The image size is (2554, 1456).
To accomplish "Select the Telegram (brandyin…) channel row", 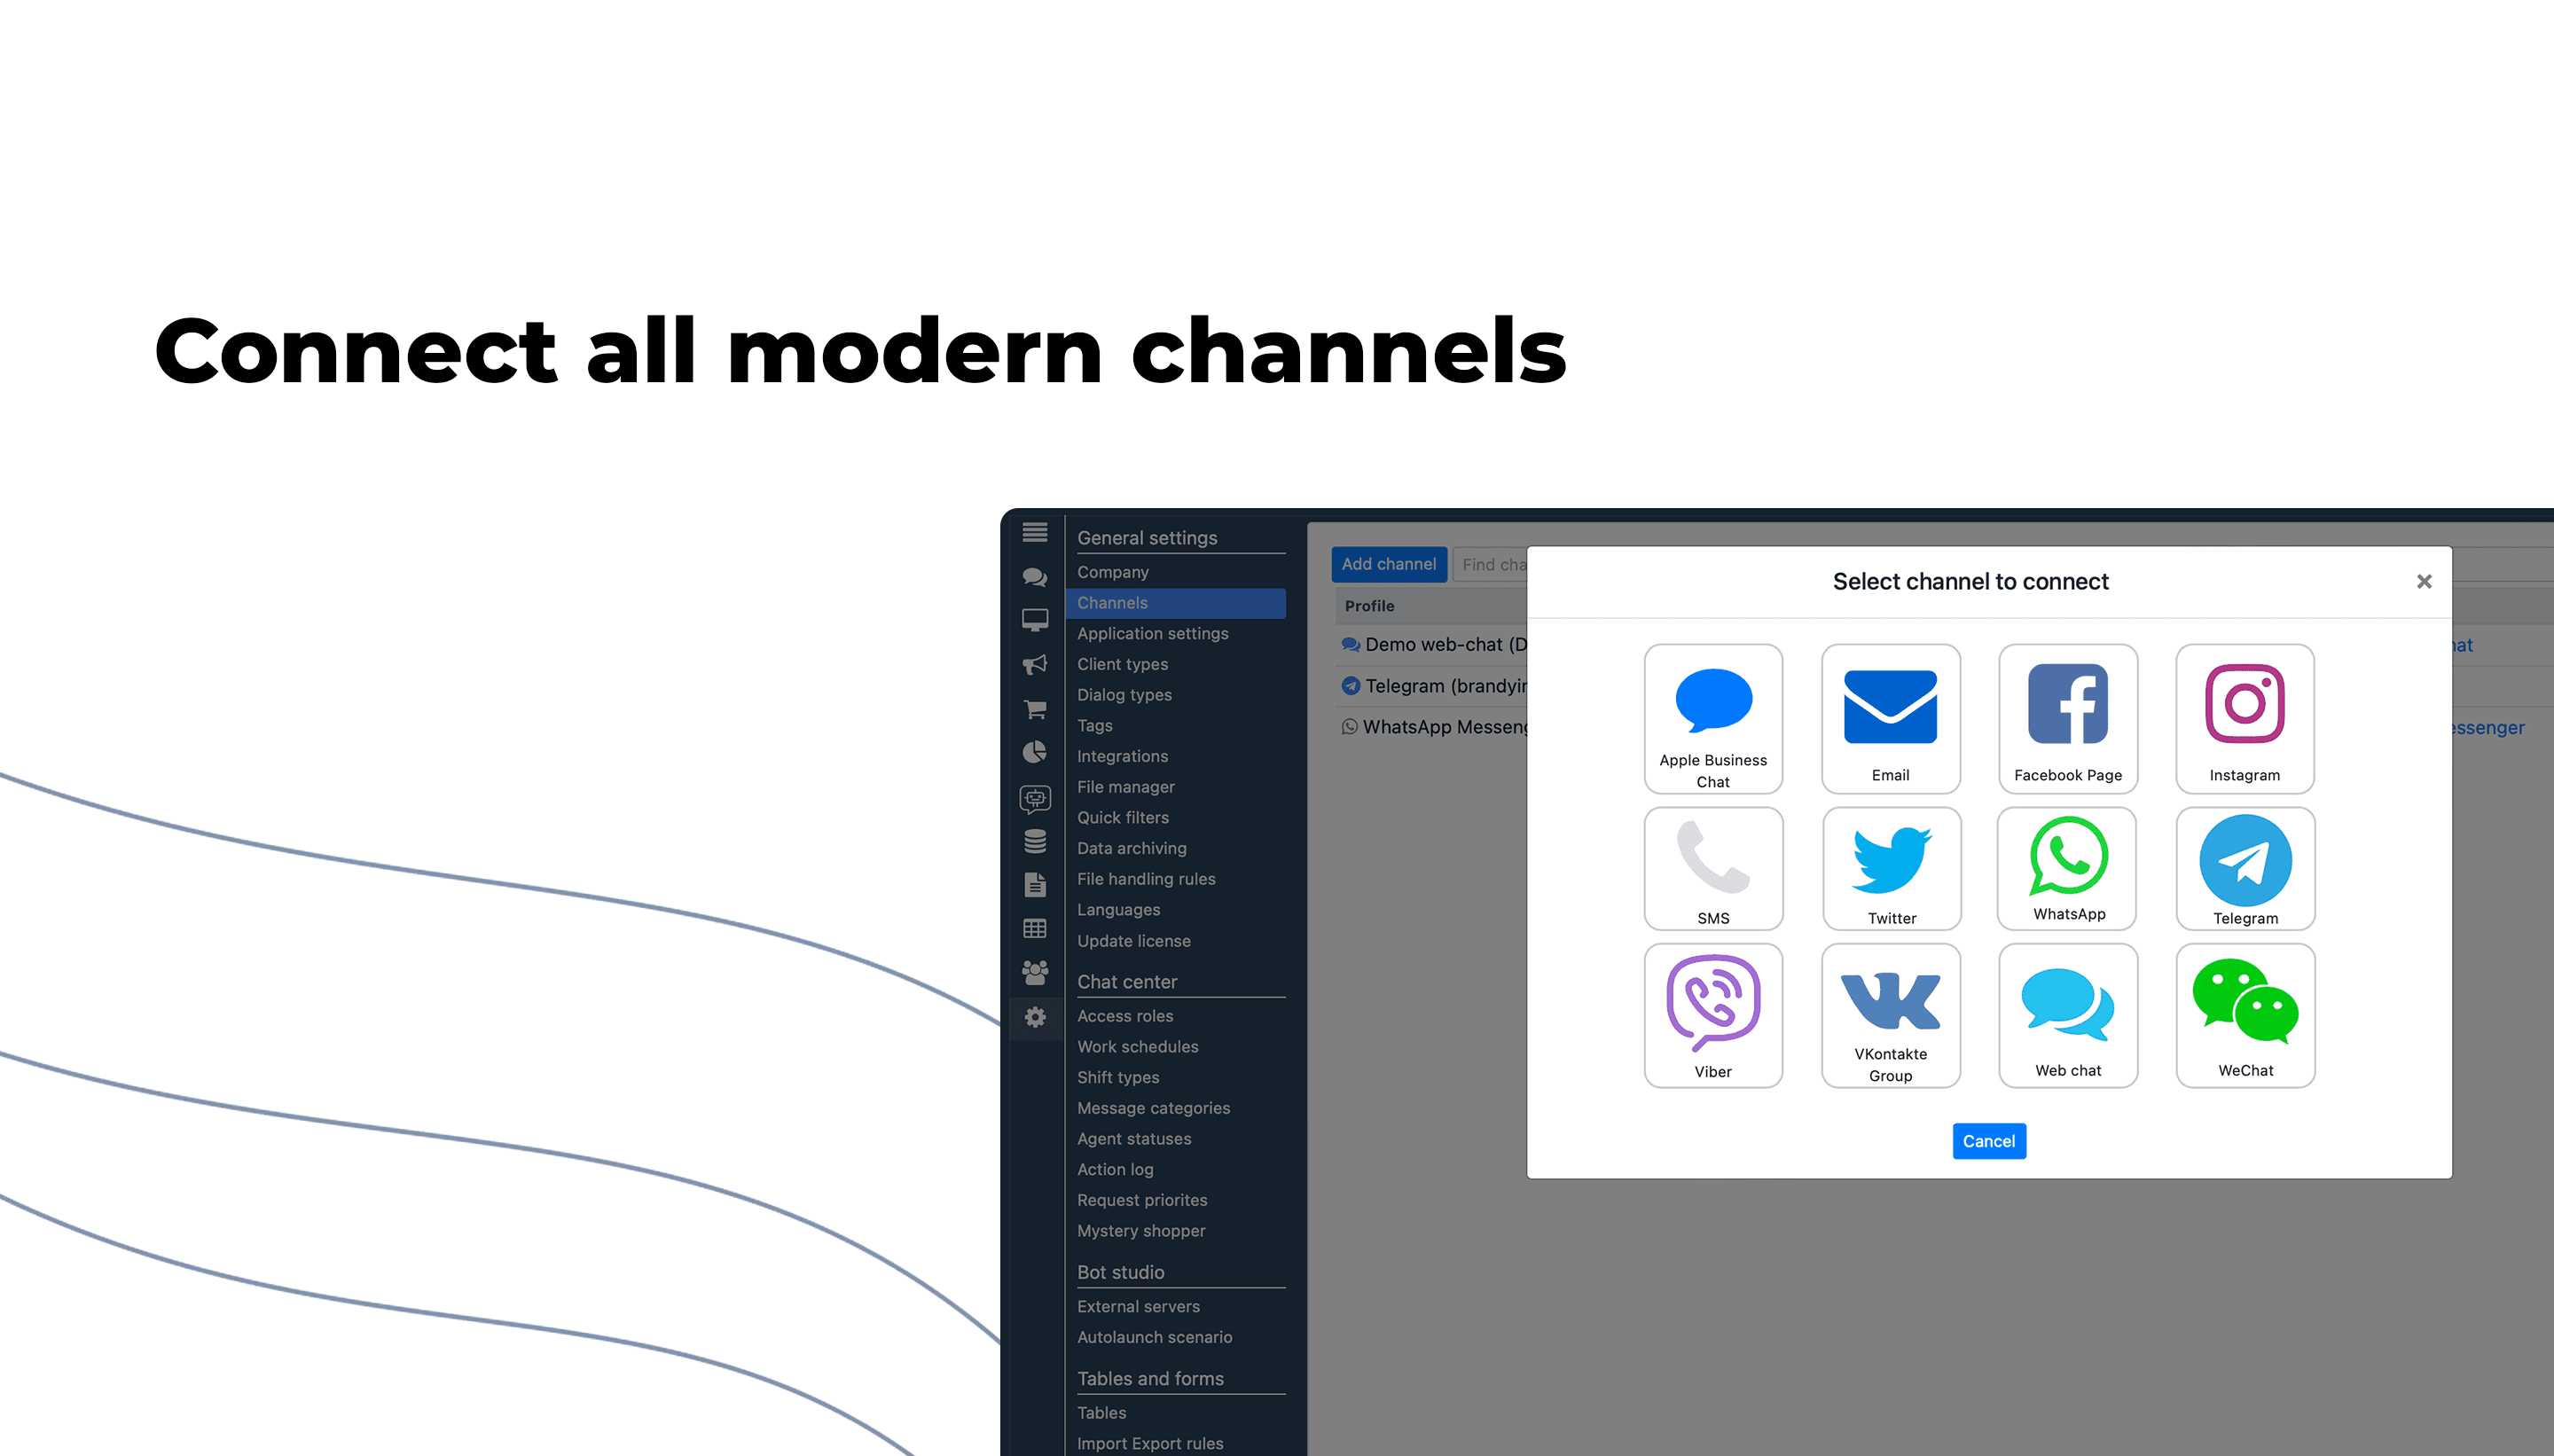I will 1433,686.
